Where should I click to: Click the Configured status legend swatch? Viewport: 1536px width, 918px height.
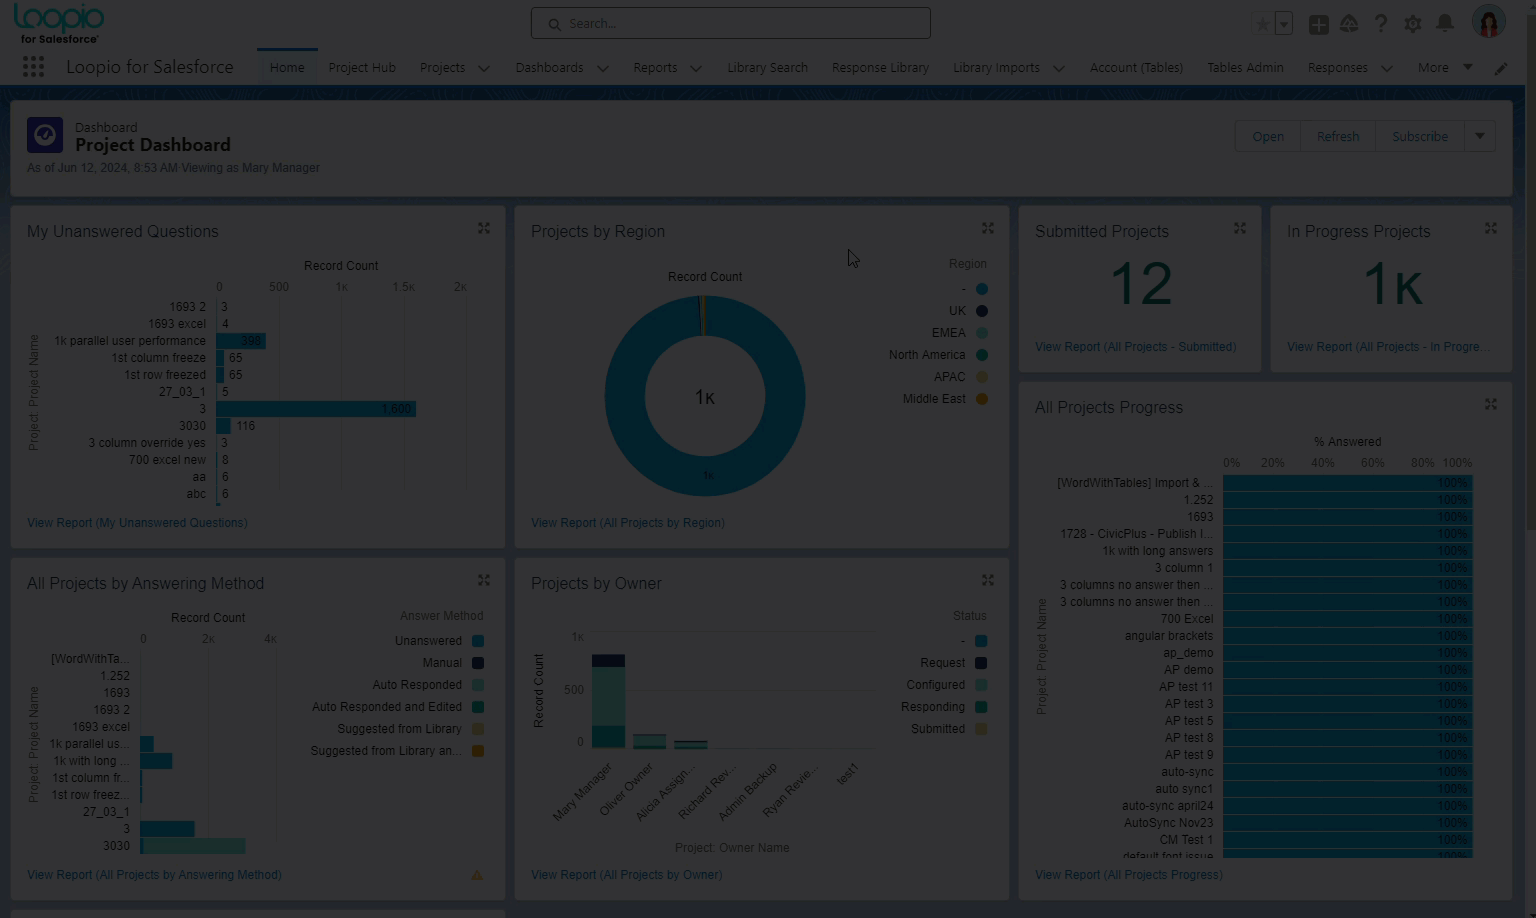point(981,685)
